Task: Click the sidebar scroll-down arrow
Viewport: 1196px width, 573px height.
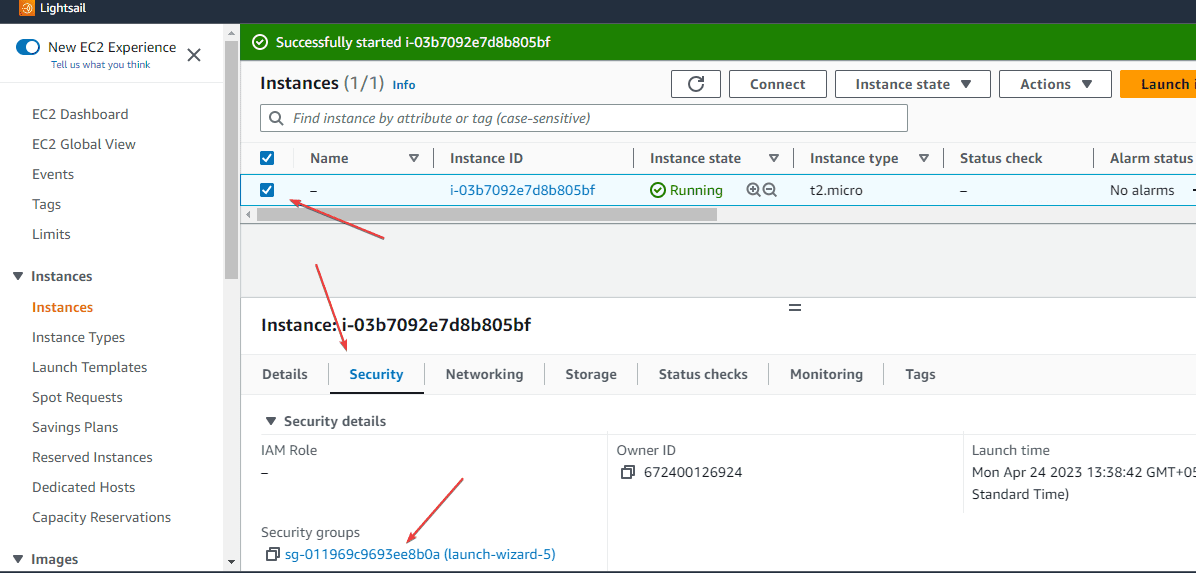Action: 231,562
